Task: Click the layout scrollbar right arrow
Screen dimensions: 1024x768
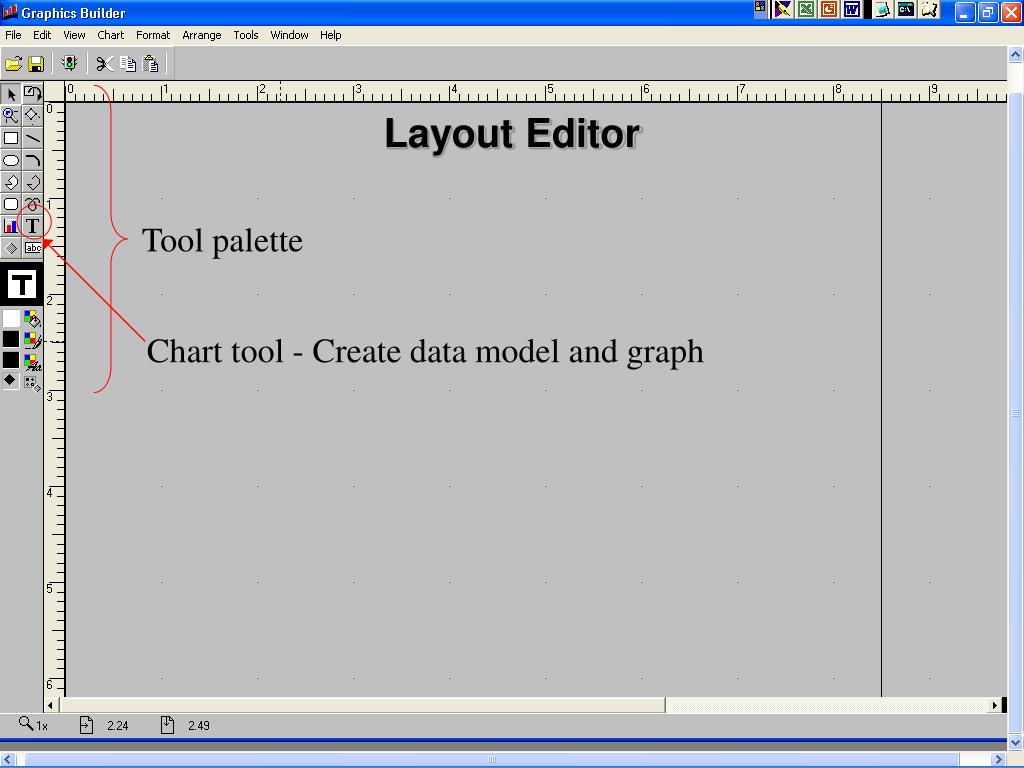Action: pos(995,705)
